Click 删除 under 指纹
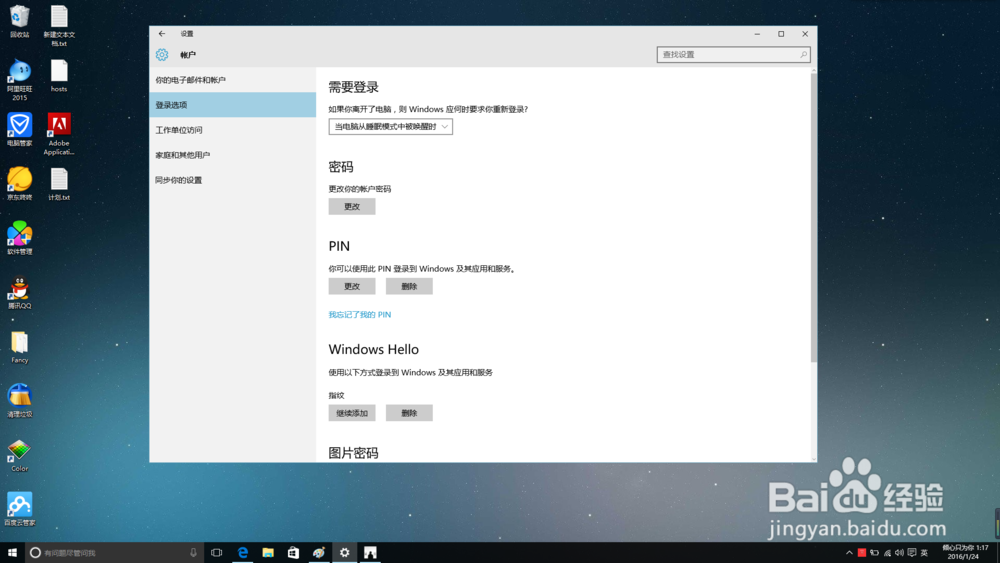This screenshot has height=563, width=1000. pyautogui.click(x=409, y=413)
